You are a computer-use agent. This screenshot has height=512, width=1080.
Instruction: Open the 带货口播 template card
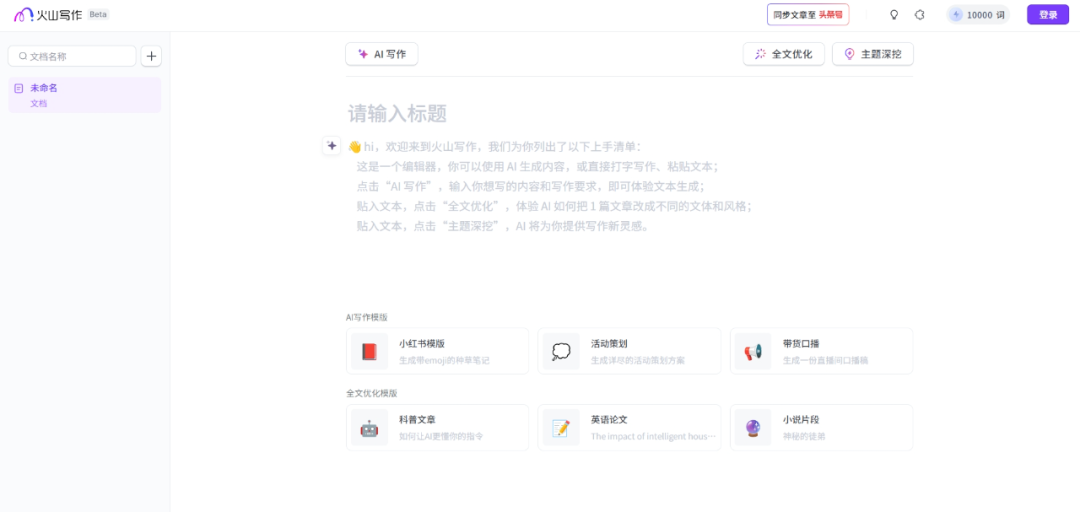coord(821,351)
